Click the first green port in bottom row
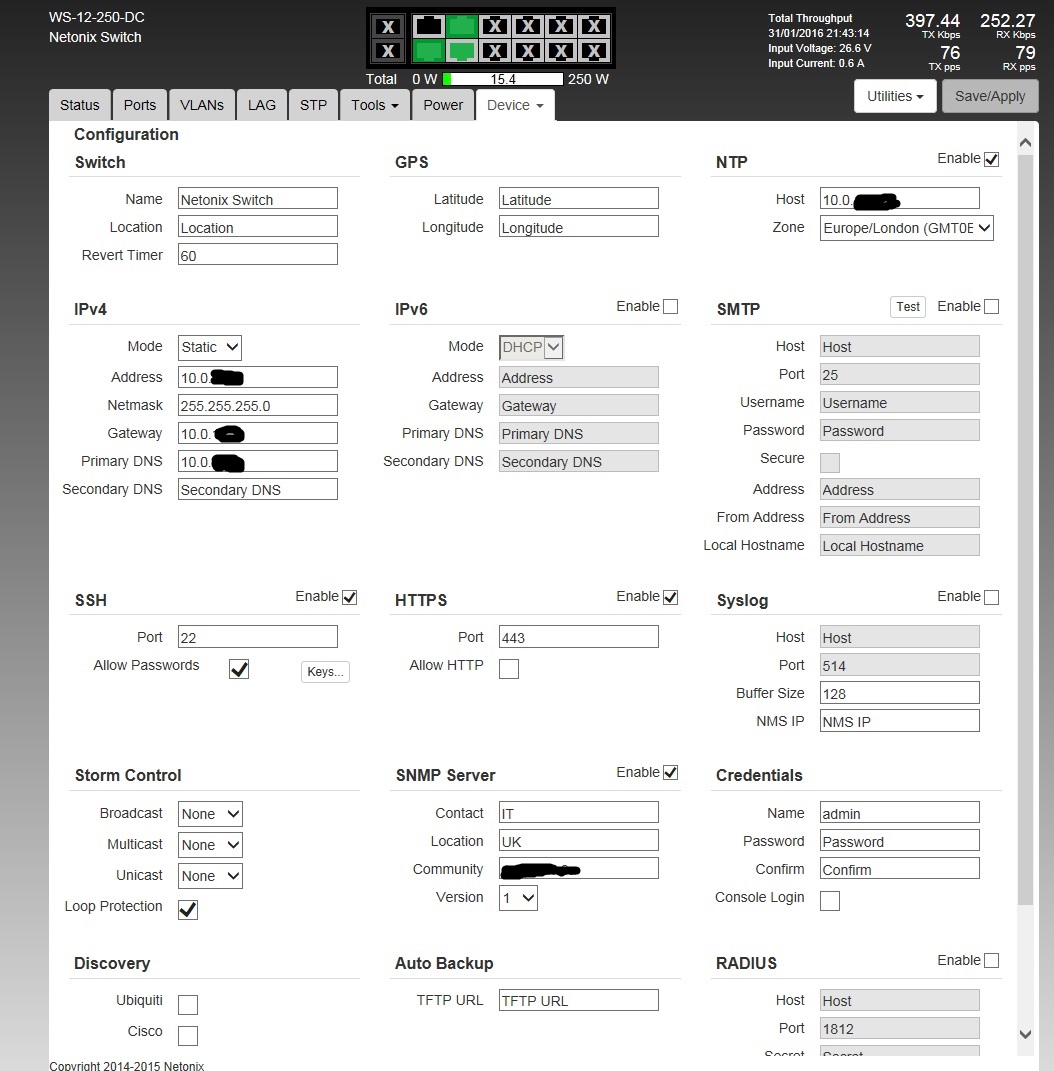Screen dimensions: 1054x1071 (429, 51)
